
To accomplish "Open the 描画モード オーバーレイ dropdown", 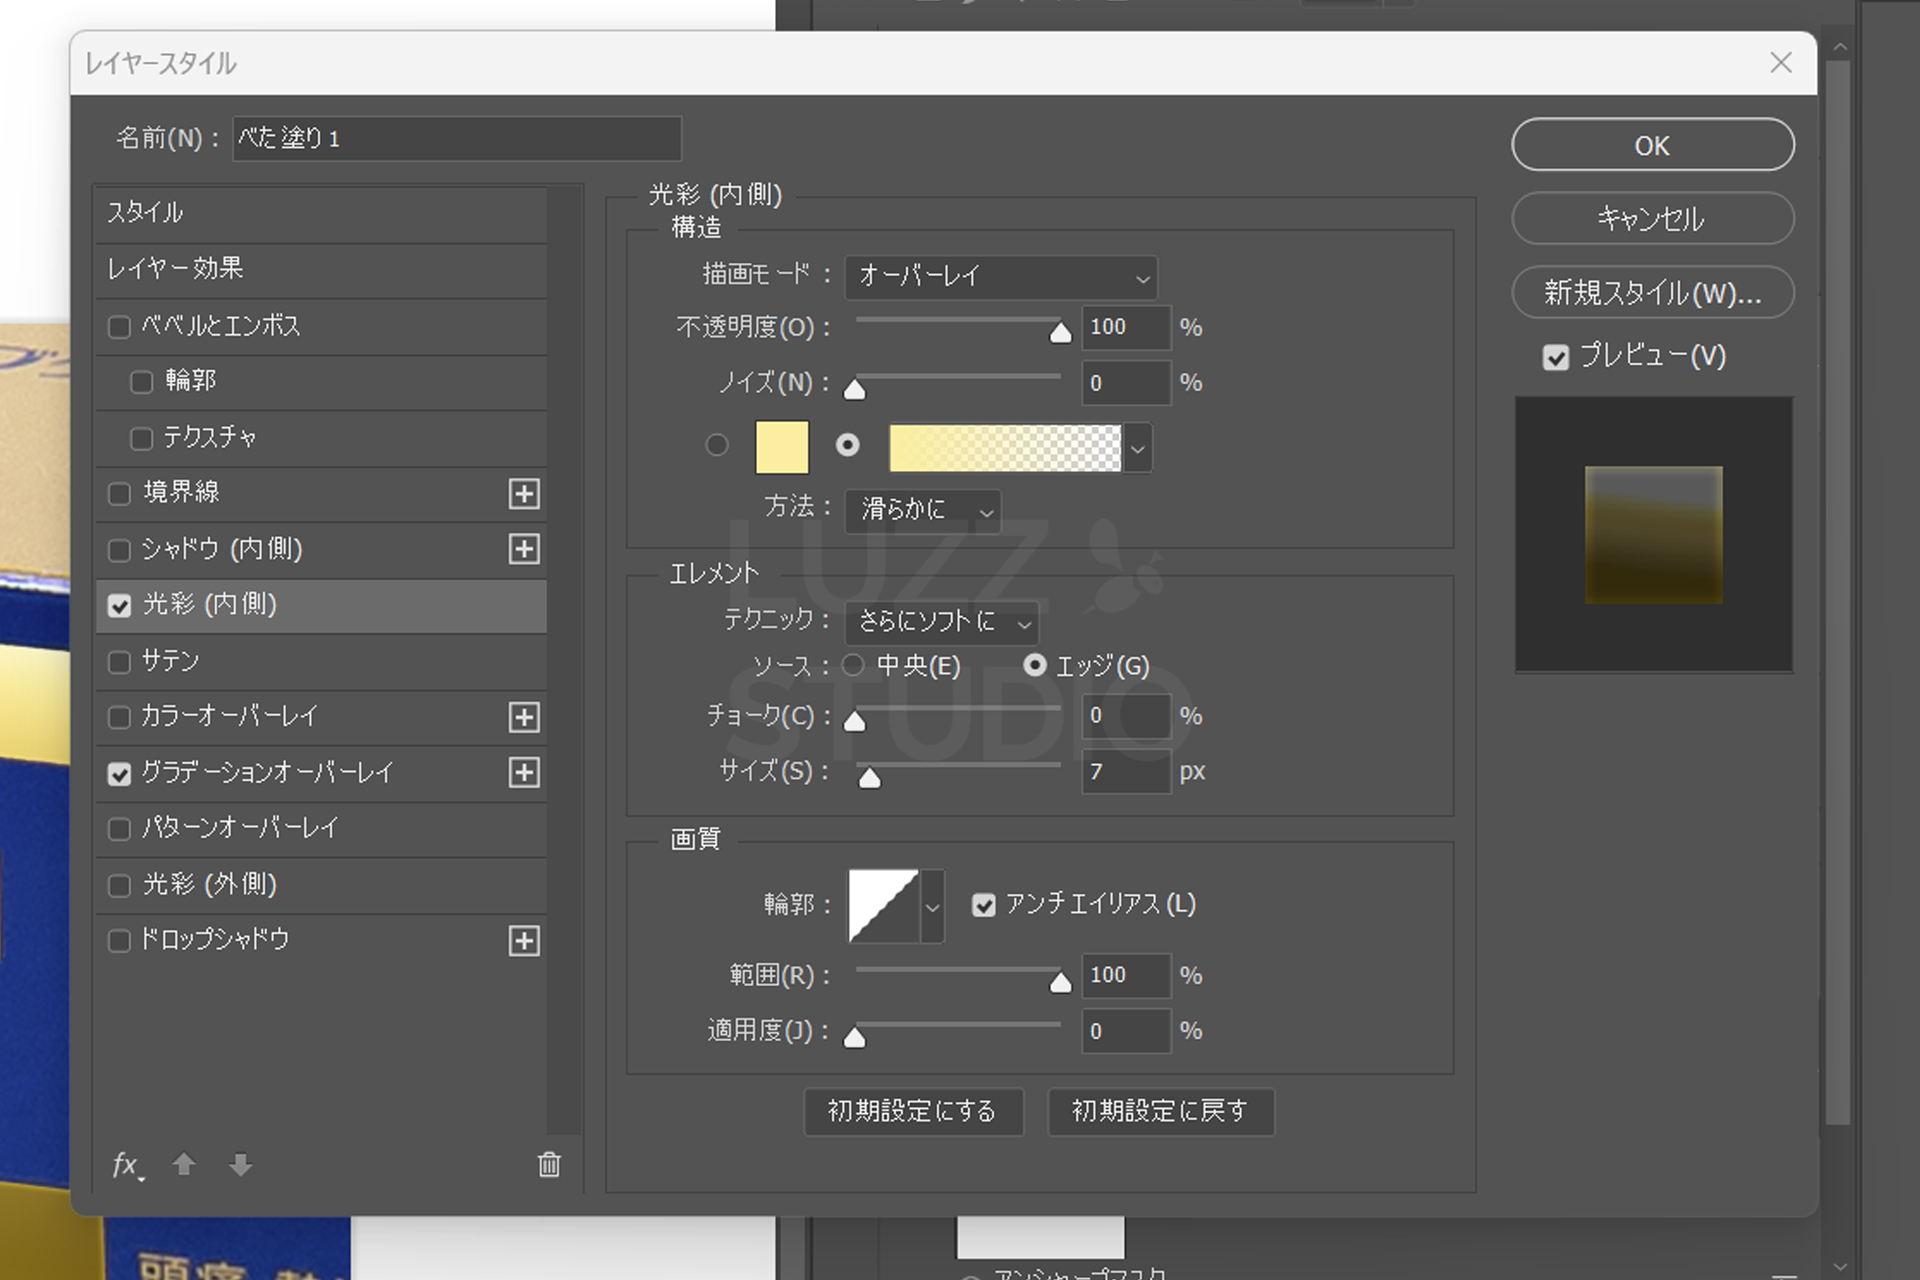I will (1001, 277).
